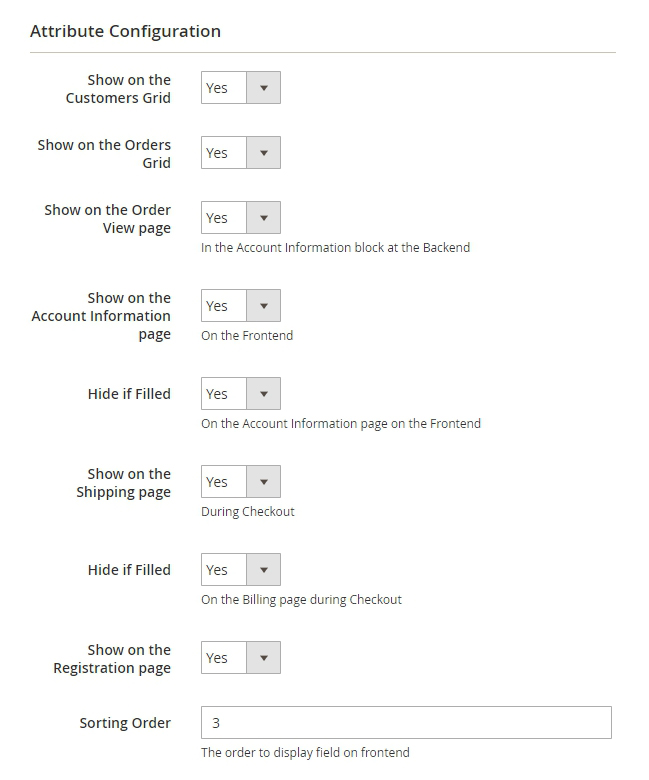Click the "On the Frontend" hint text
Image resolution: width=649 pixels, height=780 pixels.
(247, 336)
